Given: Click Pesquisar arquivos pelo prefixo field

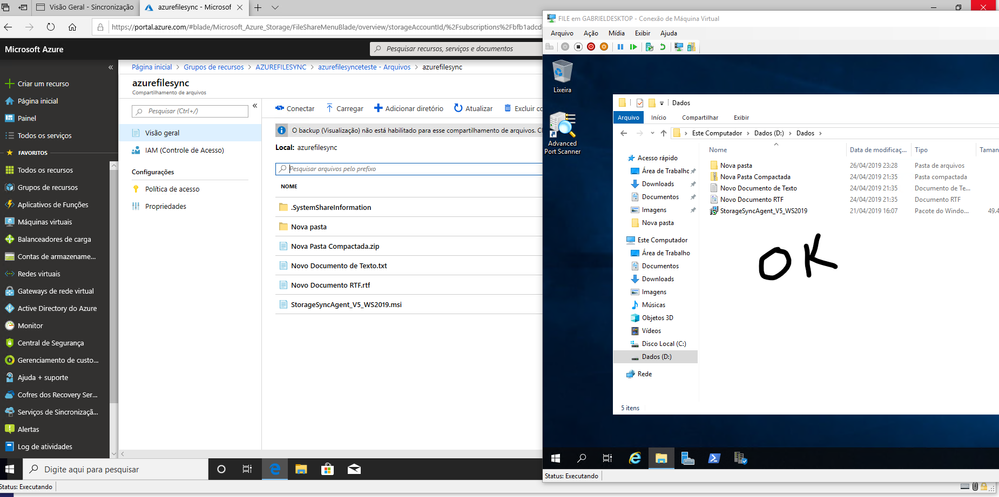Looking at the screenshot, I should (x=408, y=169).
